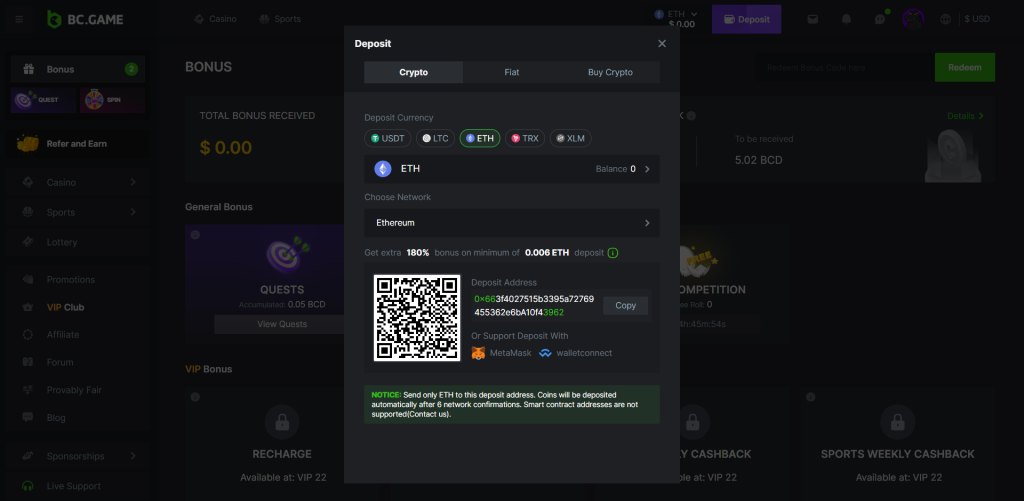Click the Recharge lock icon
Screen dimensions: 1024x501
[x=282, y=423]
